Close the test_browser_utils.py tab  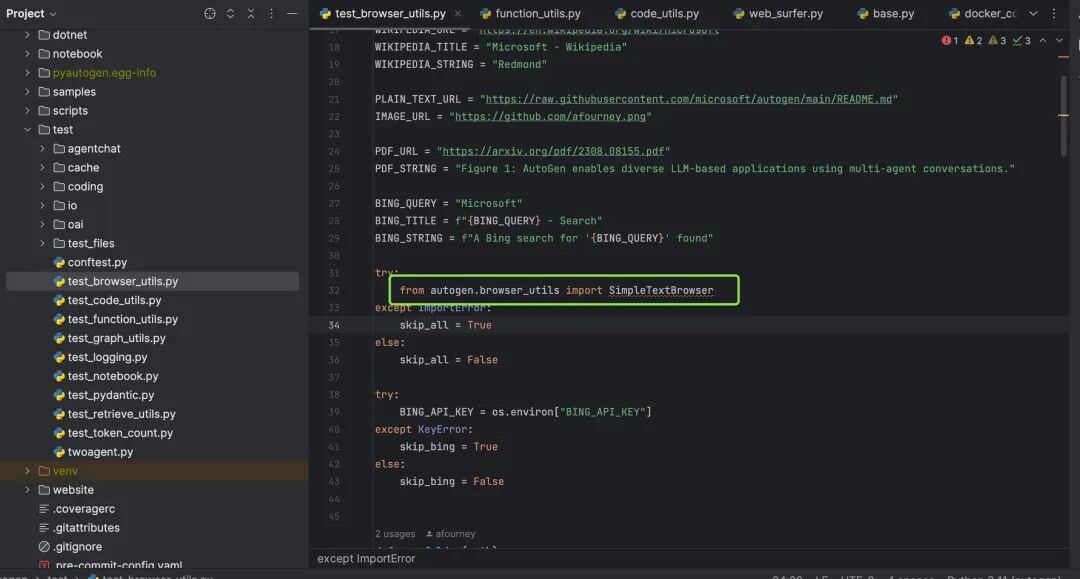pyautogui.click(x=457, y=14)
